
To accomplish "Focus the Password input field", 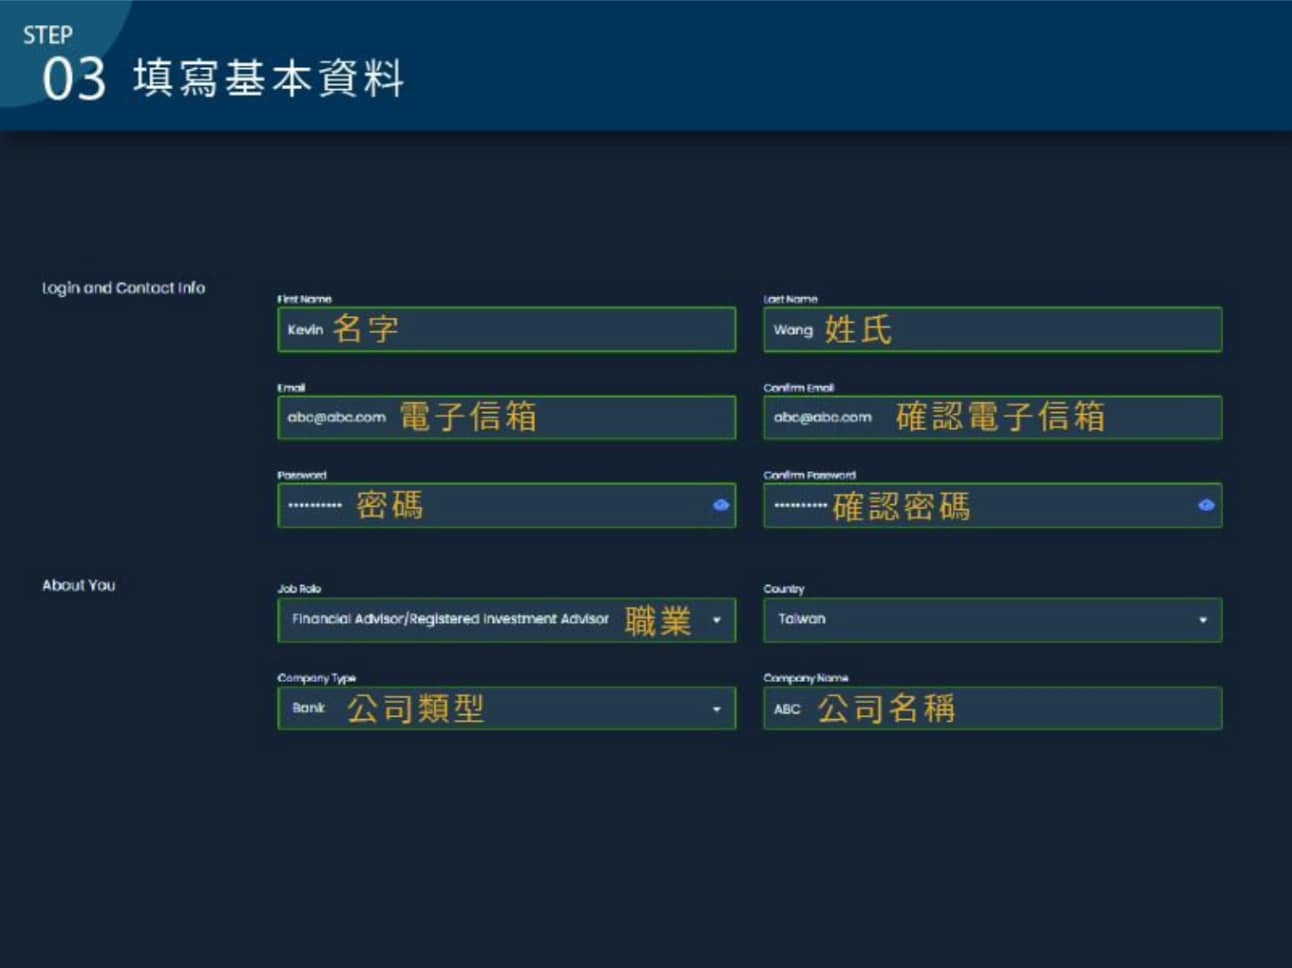I will point(550,506).
